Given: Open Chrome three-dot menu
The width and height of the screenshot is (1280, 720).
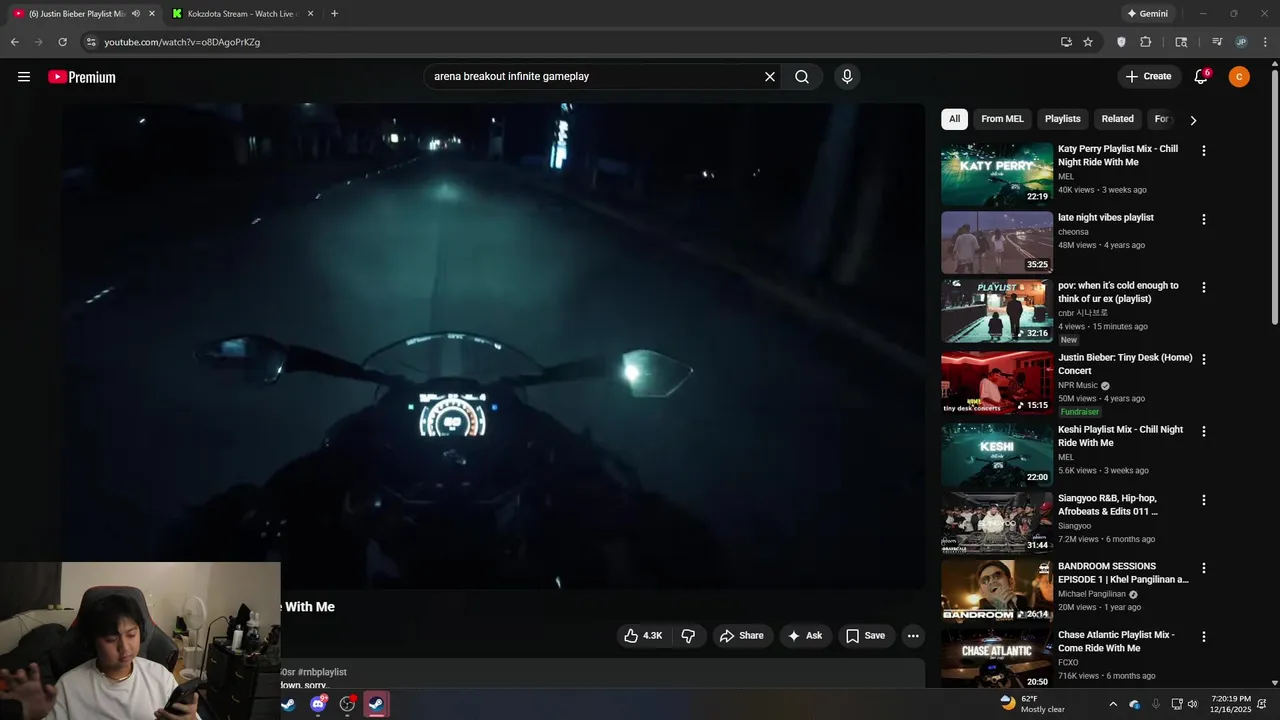Looking at the screenshot, I should 1266,42.
